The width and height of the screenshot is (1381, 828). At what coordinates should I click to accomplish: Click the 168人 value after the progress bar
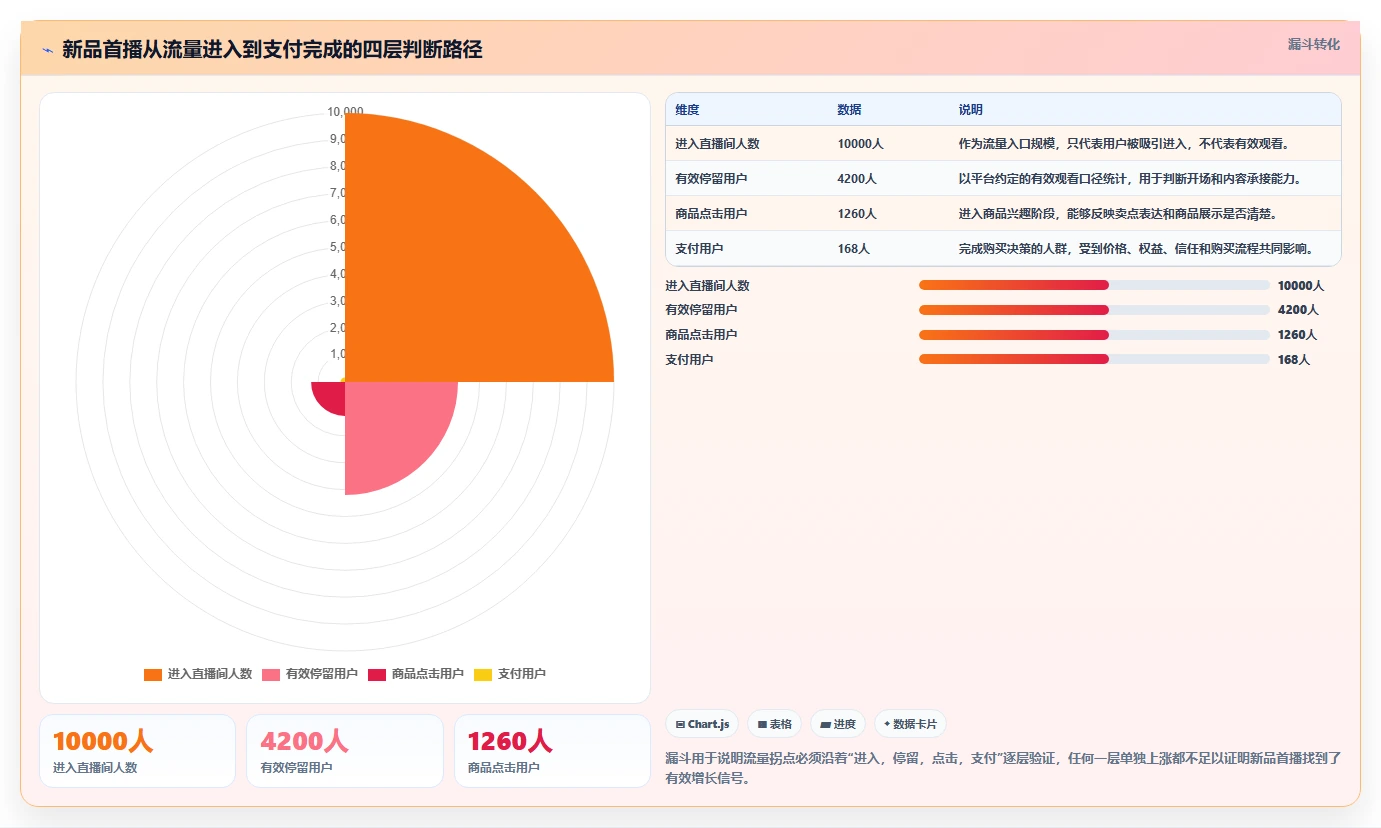(x=1294, y=359)
